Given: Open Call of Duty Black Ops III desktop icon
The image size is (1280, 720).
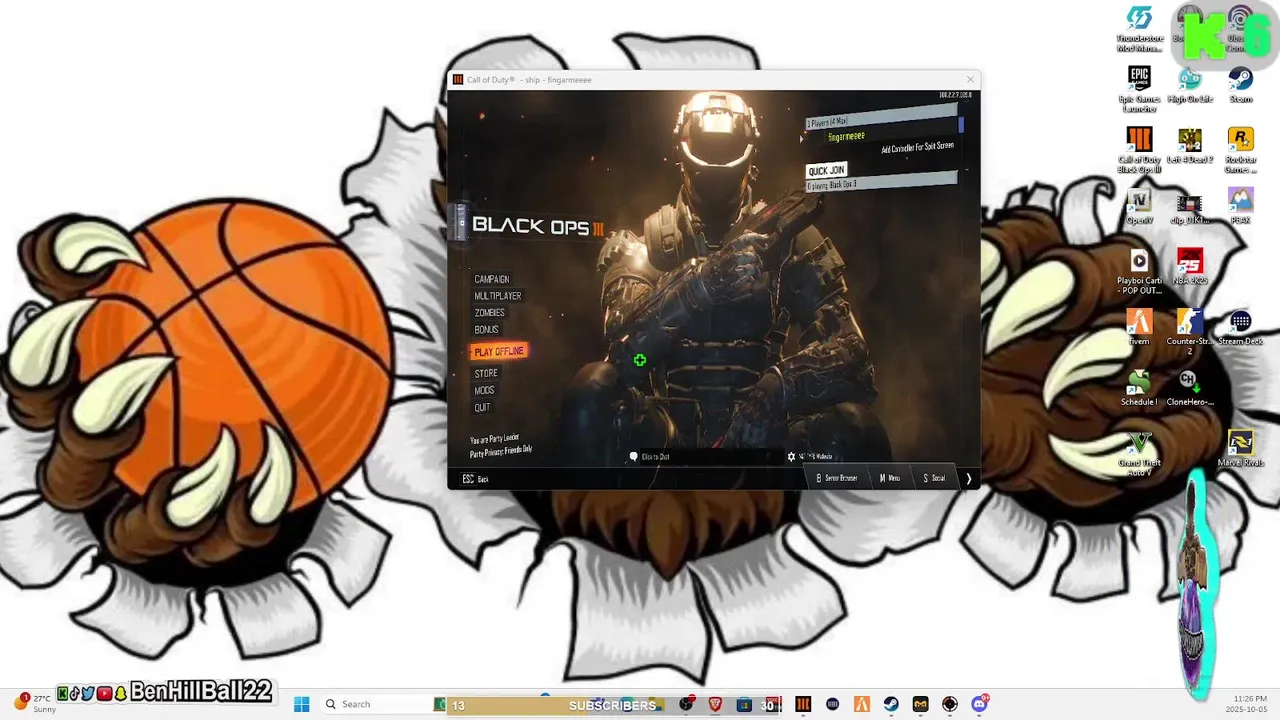Looking at the screenshot, I should (x=1139, y=150).
